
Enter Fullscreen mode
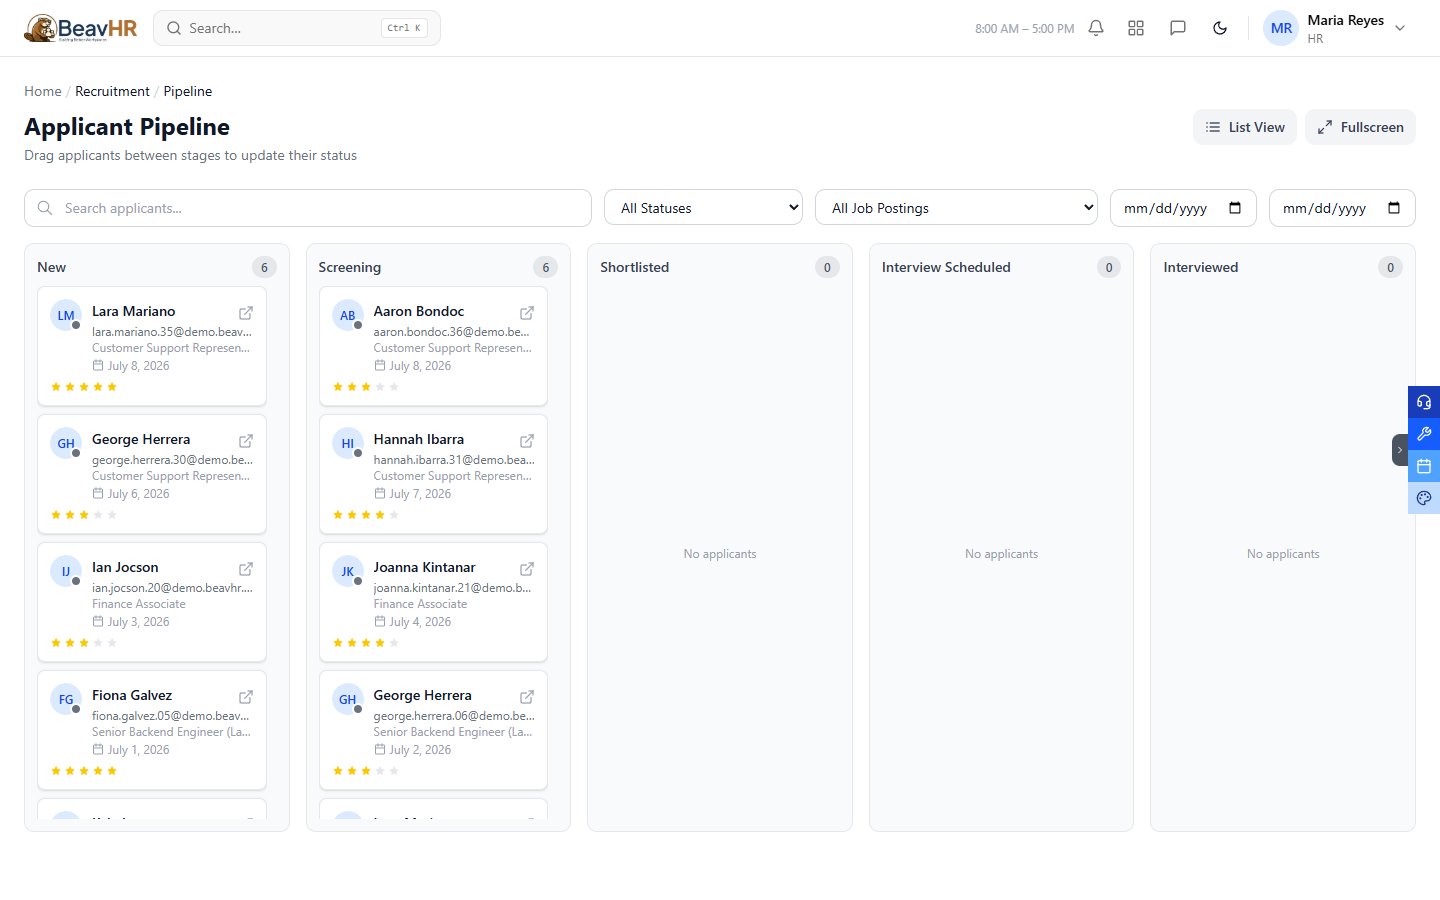point(1360,127)
